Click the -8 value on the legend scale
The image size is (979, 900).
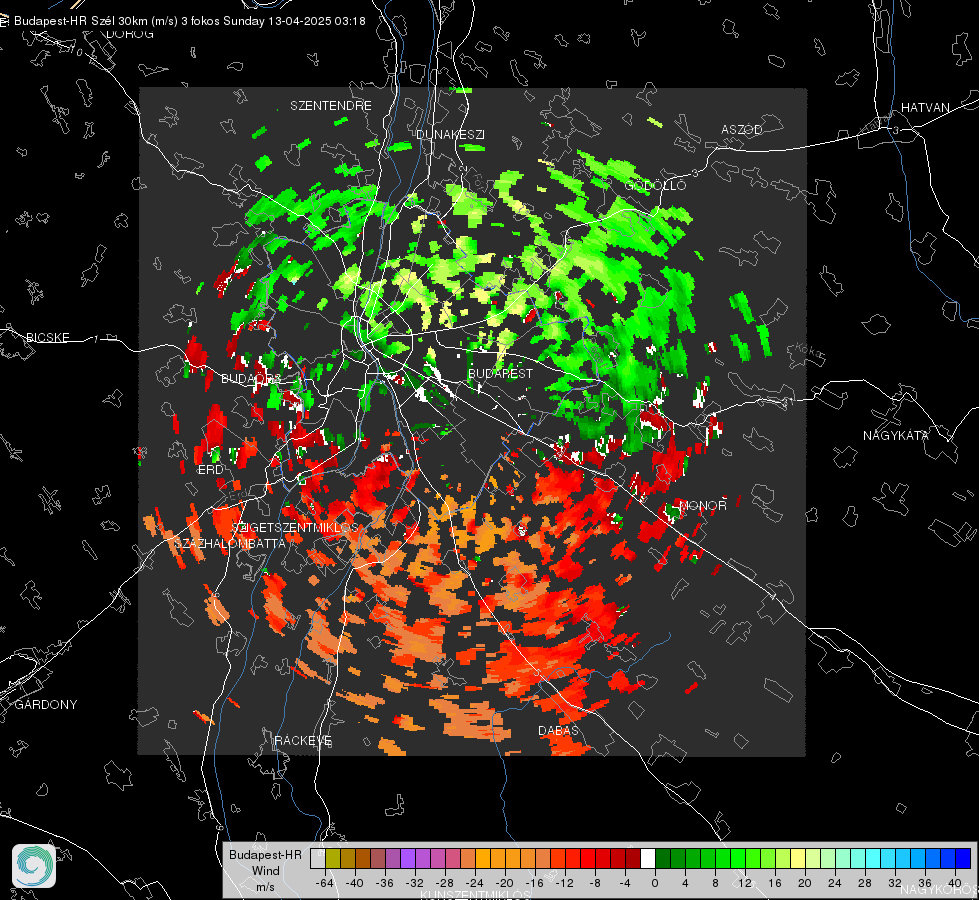(595, 883)
